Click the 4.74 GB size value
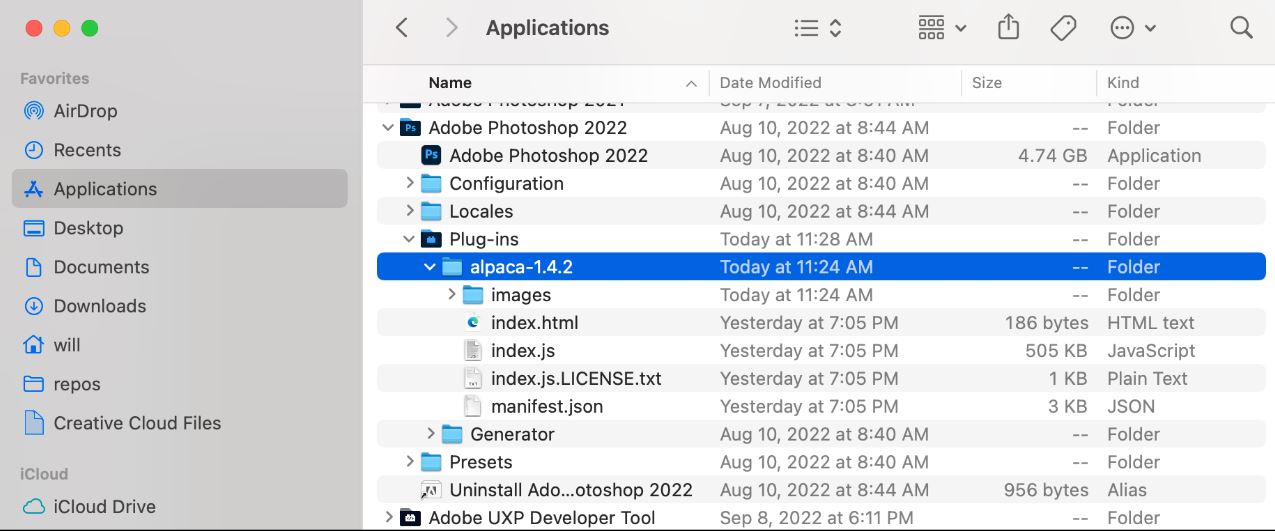This screenshot has height=531, width=1275. pyautogui.click(x=1053, y=155)
